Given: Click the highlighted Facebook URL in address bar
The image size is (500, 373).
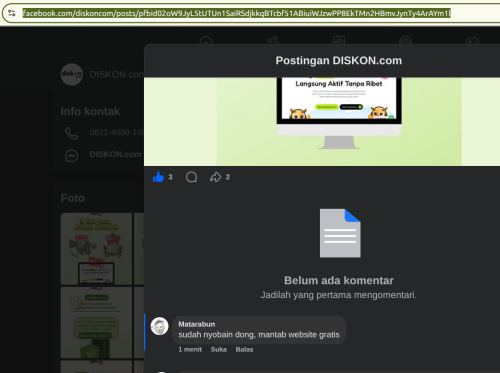Looking at the screenshot, I should click(237, 13).
